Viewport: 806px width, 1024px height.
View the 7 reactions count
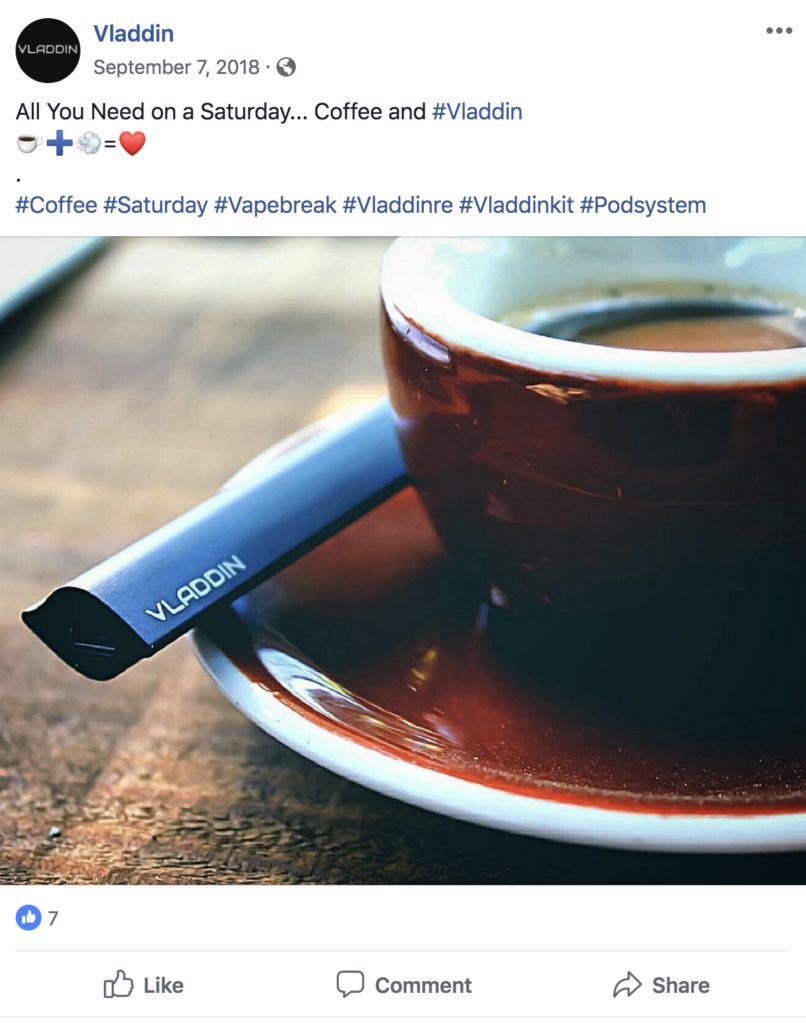point(53,918)
